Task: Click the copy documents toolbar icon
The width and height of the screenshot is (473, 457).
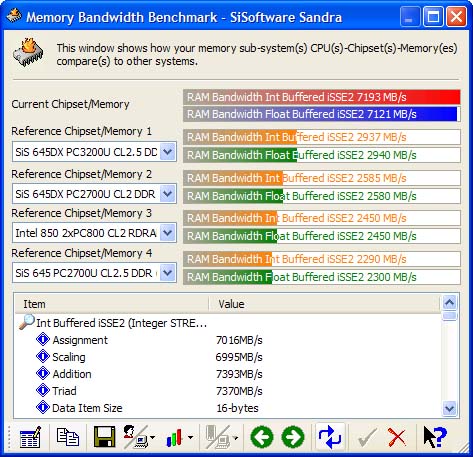Action: click(68, 437)
